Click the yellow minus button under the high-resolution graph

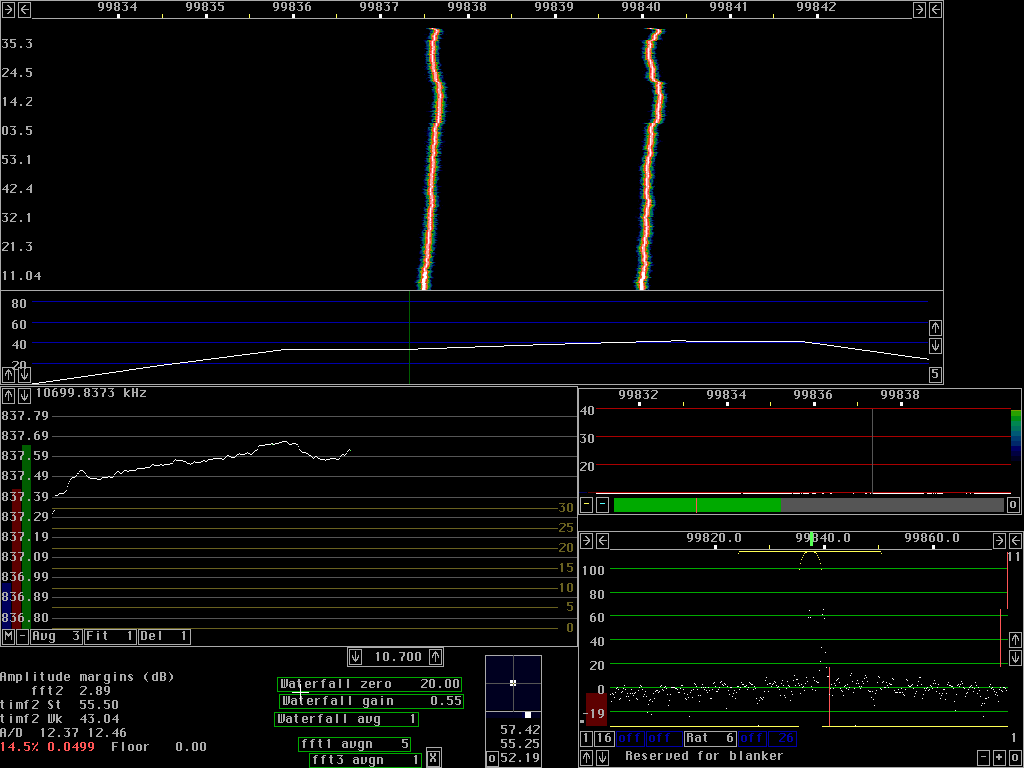pyautogui.click(x=586, y=505)
